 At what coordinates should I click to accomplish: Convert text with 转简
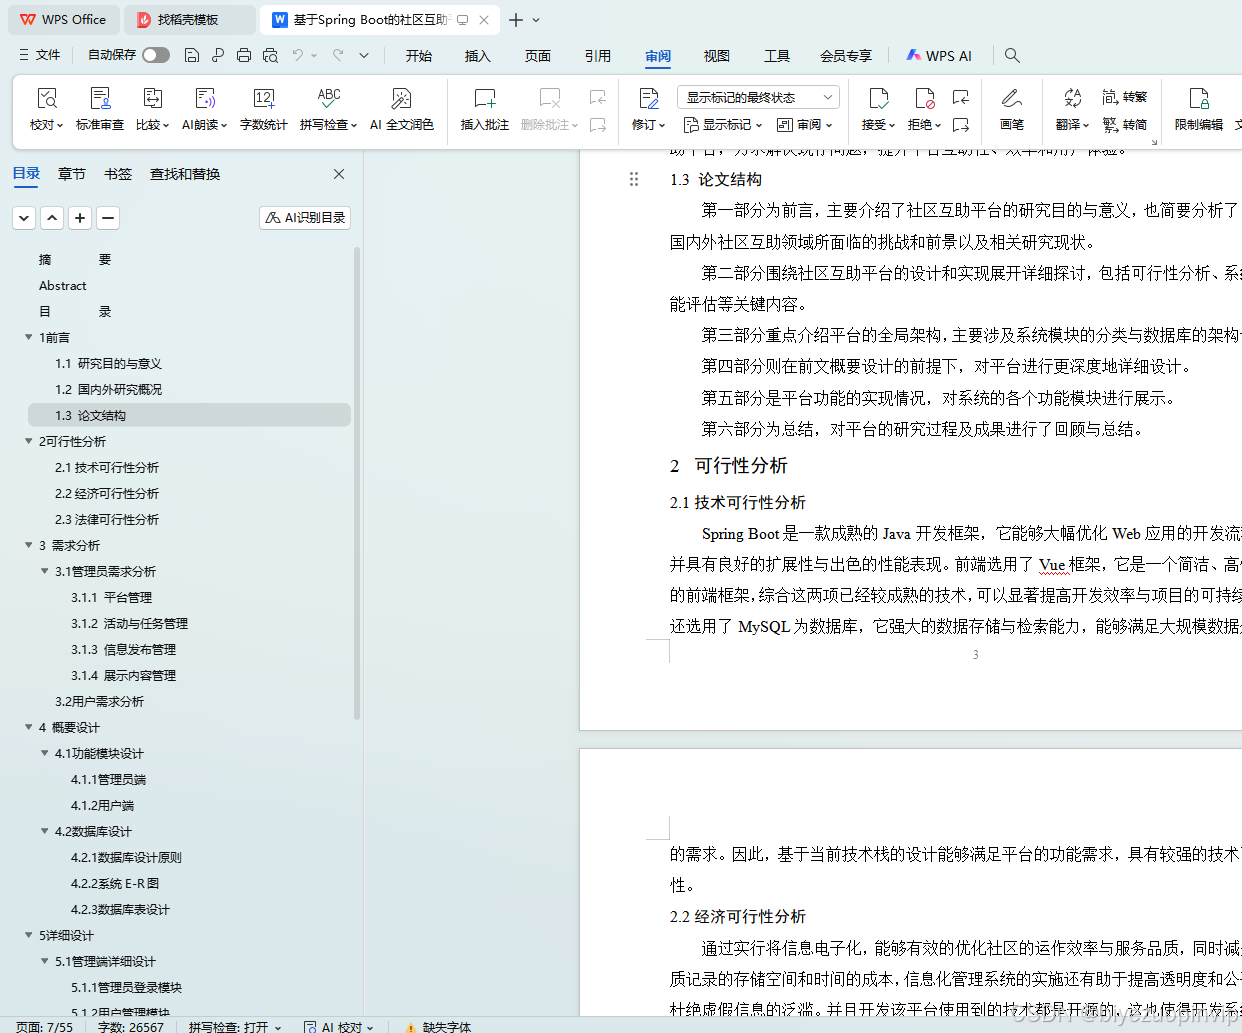pos(1125,125)
